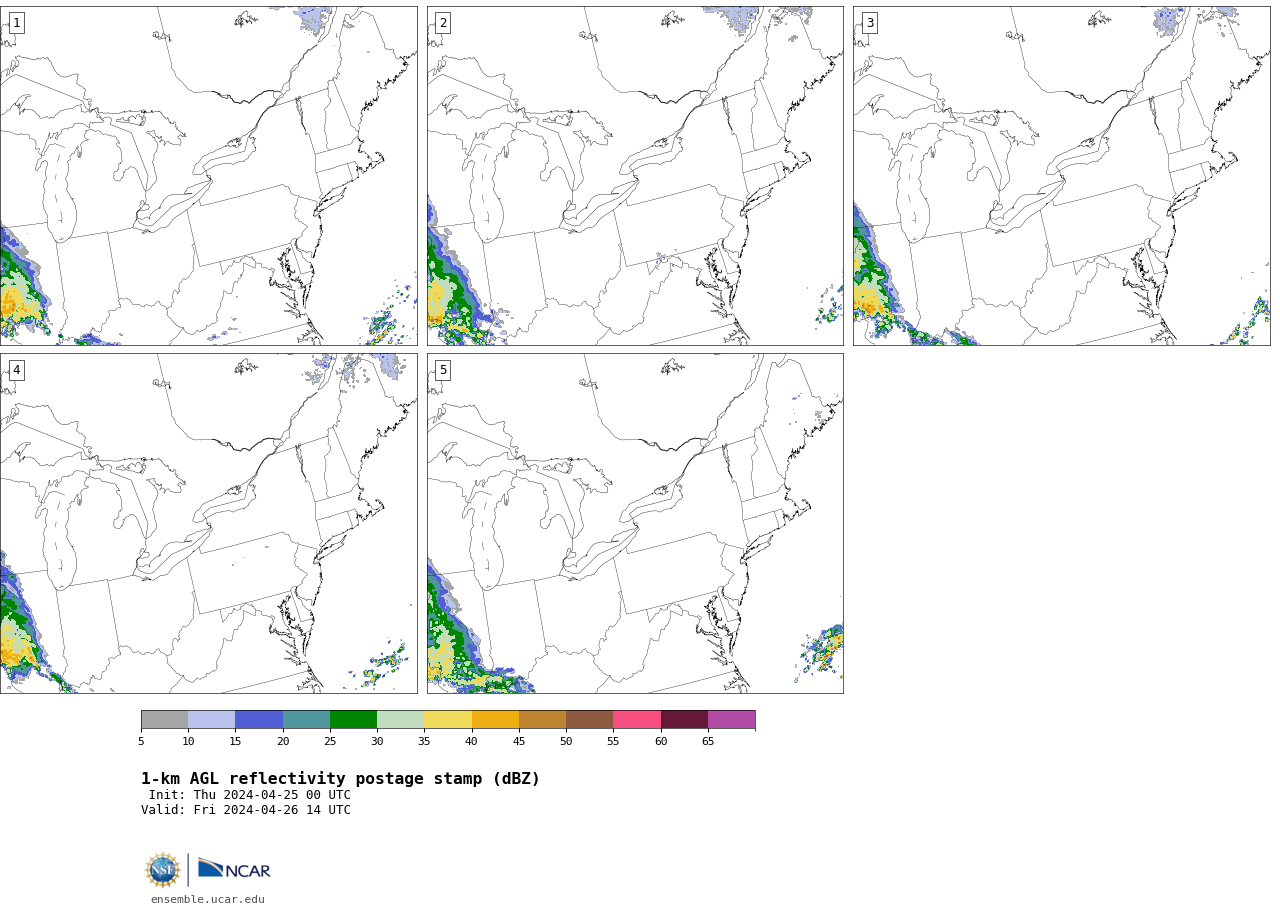
Task: Click the teal 20-25 dBZ swatch
Action: (x=306, y=720)
